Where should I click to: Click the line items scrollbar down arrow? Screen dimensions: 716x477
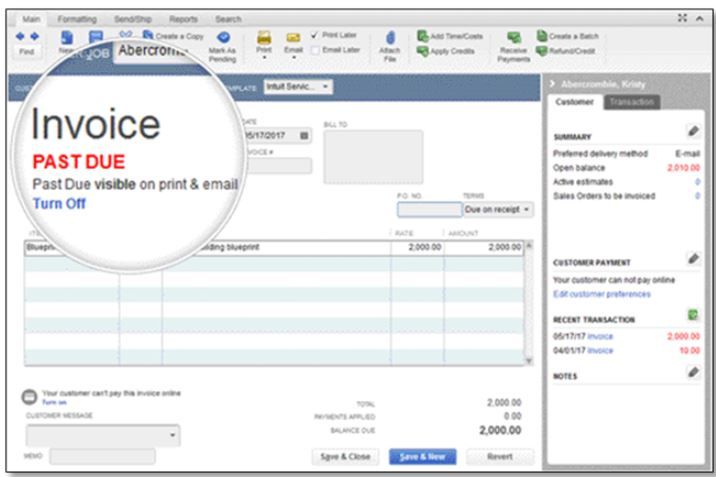click(529, 361)
